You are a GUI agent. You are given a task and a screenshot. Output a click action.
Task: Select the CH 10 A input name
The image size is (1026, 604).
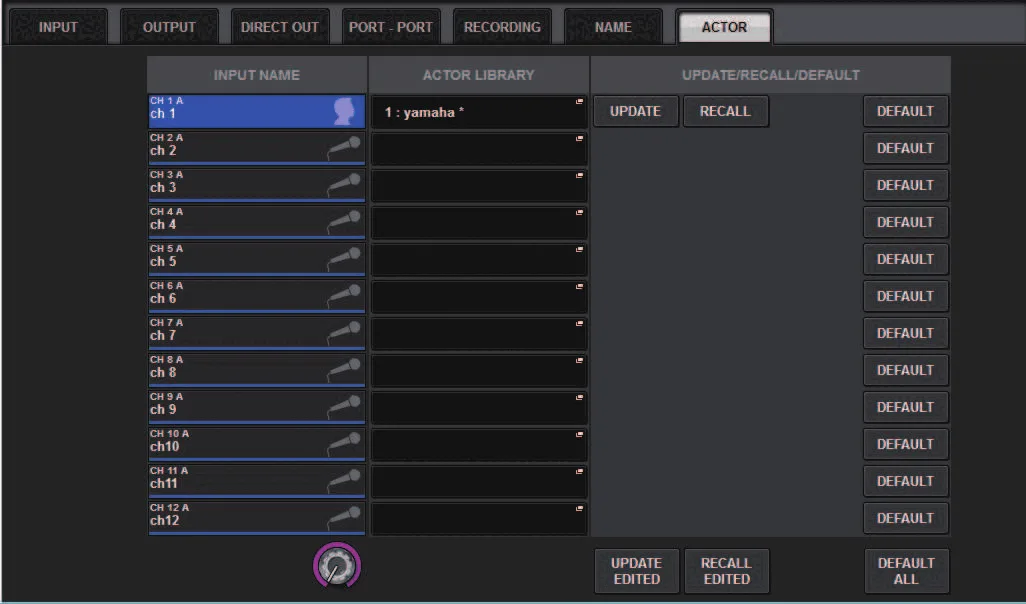pyautogui.click(x=256, y=444)
